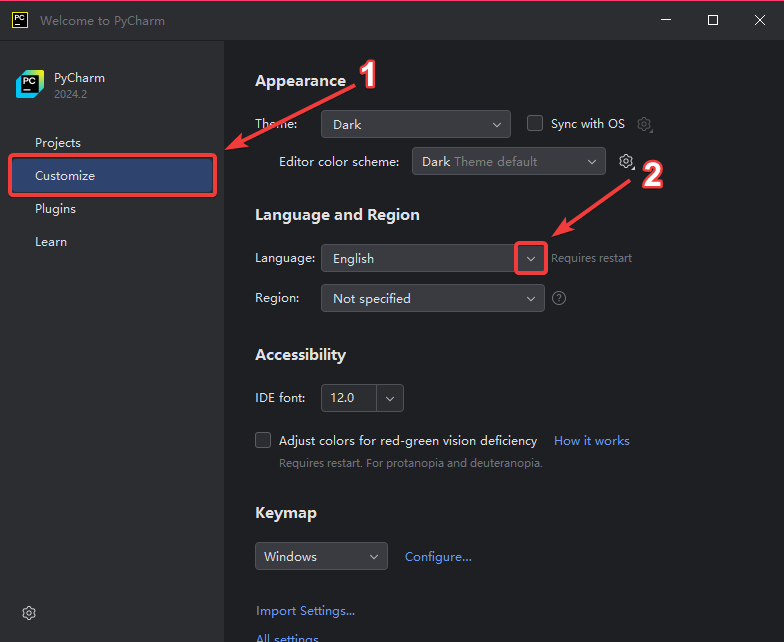
Task: Open the Keymap dropdown set to Windows
Action: click(321, 556)
